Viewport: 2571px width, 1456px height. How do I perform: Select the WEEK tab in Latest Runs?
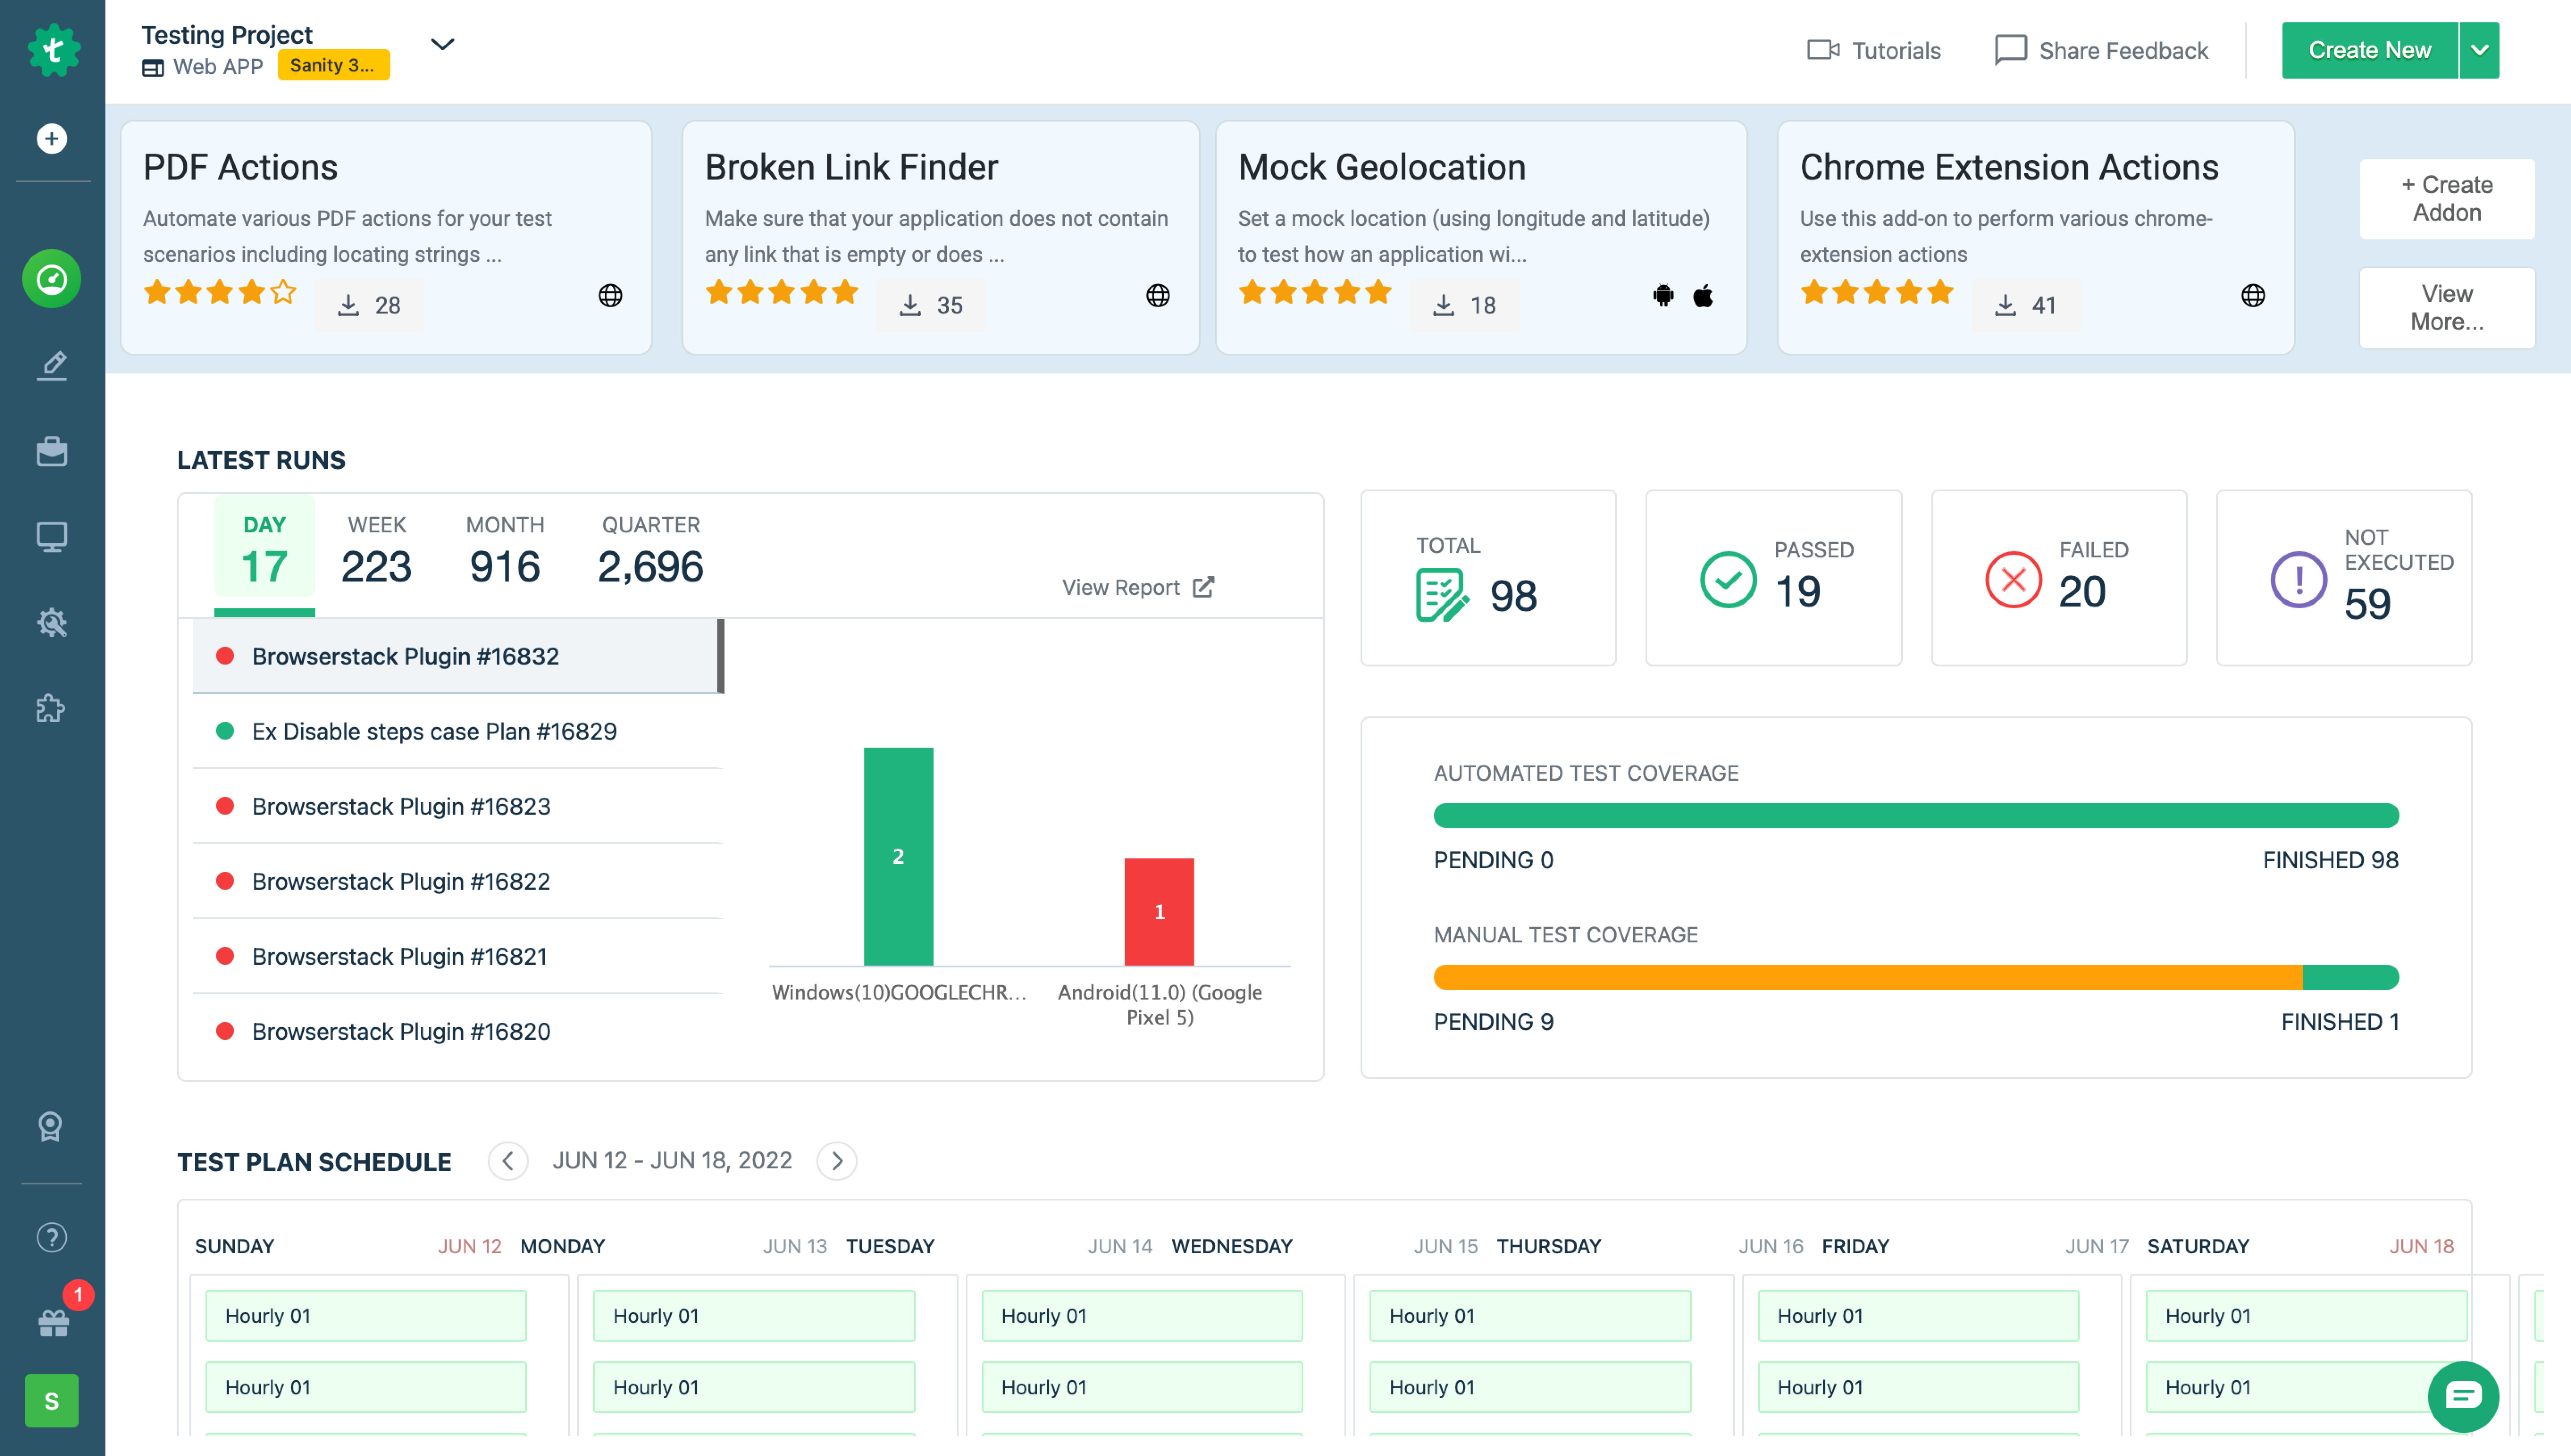click(x=376, y=547)
